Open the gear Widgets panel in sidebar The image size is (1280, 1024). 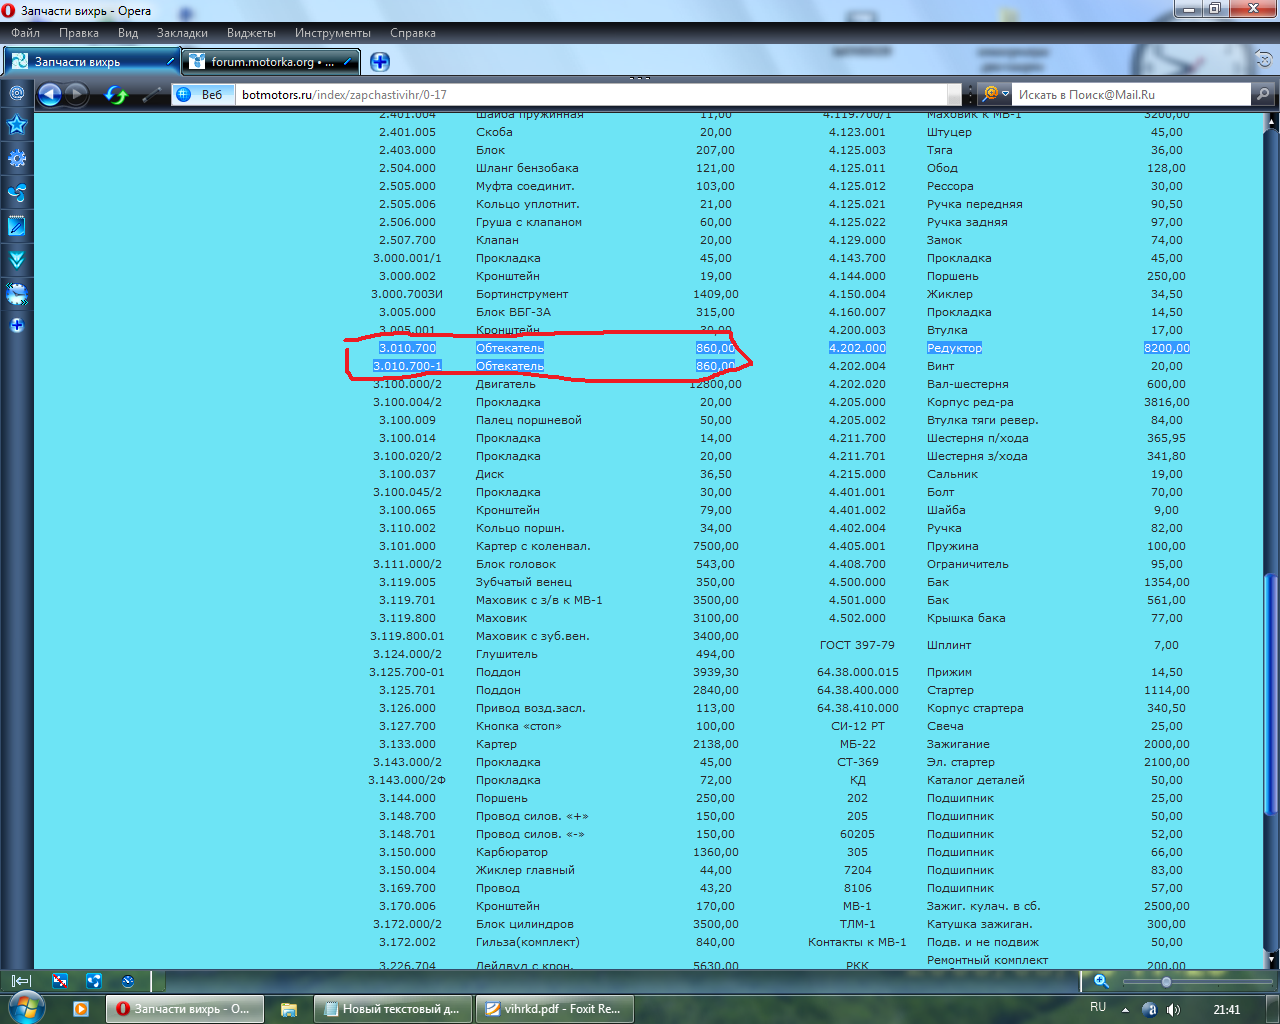pyautogui.click(x=17, y=159)
